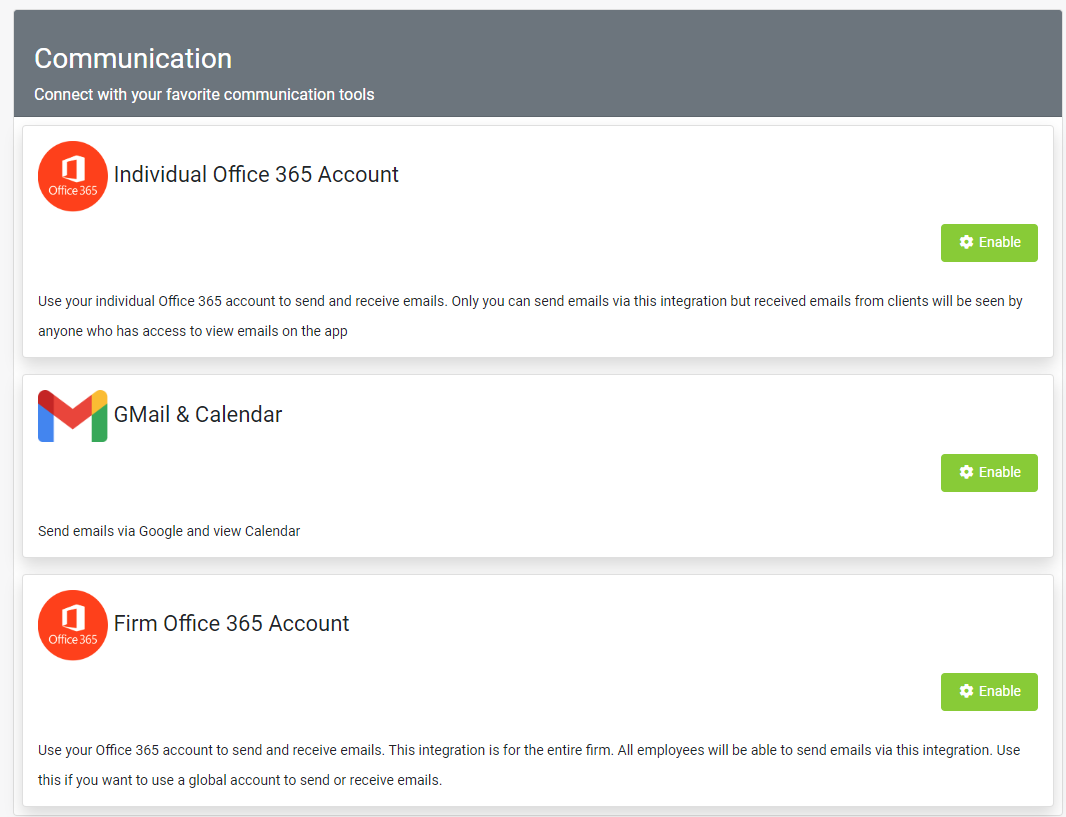
Task: Select the Individual Office 365 Account heading
Action: pyautogui.click(x=256, y=175)
